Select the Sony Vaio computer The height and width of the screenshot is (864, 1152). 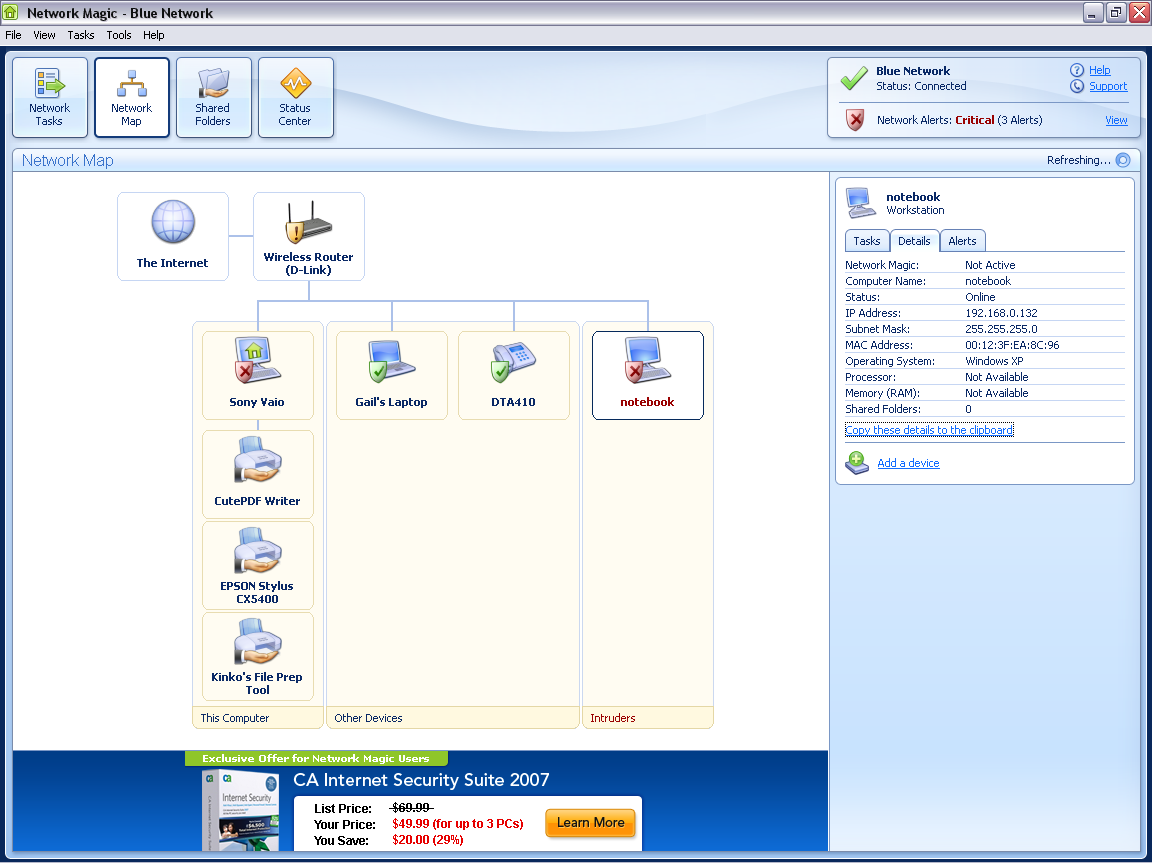click(258, 375)
